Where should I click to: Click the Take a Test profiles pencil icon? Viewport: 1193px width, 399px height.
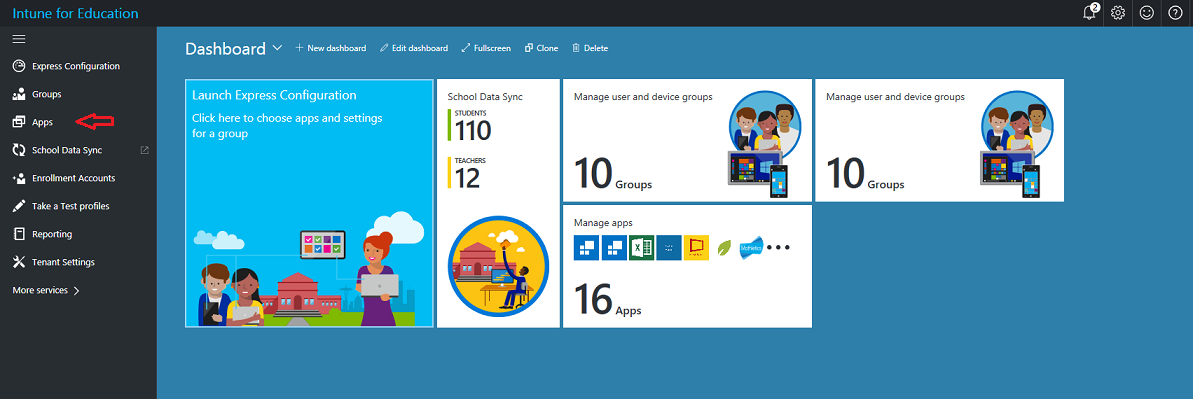(x=19, y=206)
